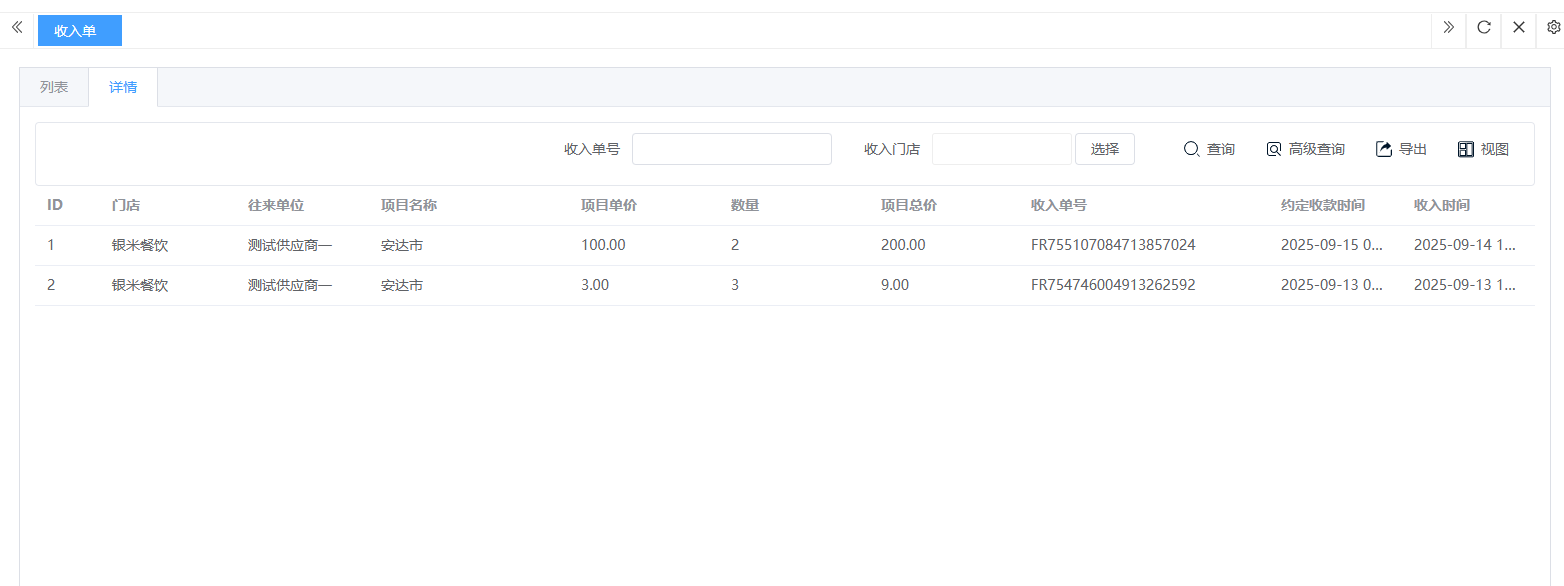
Task: Close the current tab with X icon
Action: click(x=1518, y=28)
